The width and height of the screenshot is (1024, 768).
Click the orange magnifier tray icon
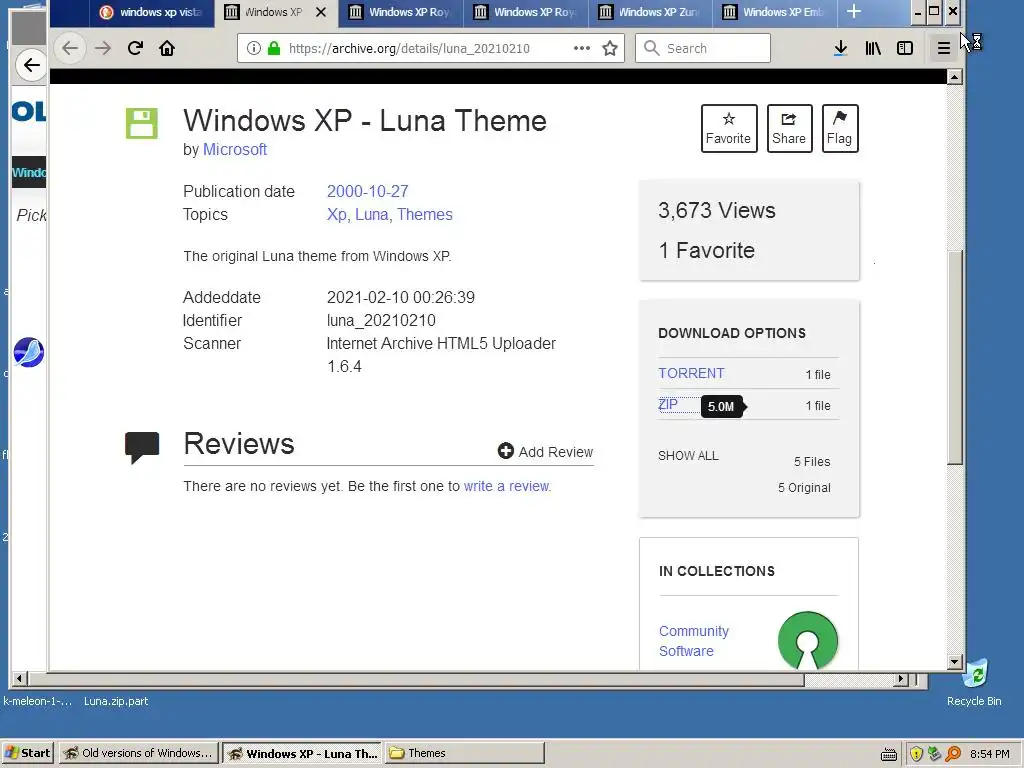click(953, 754)
